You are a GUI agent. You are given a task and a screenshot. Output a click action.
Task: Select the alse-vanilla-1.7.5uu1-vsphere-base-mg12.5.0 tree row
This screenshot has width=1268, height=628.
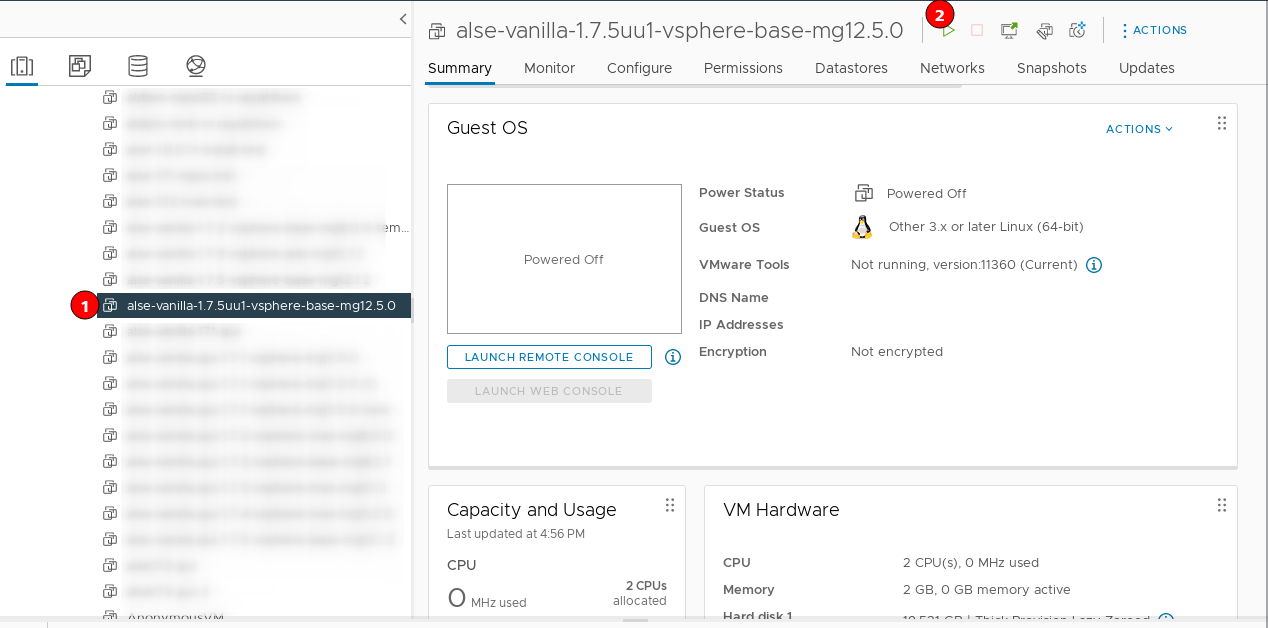(254, 305)
